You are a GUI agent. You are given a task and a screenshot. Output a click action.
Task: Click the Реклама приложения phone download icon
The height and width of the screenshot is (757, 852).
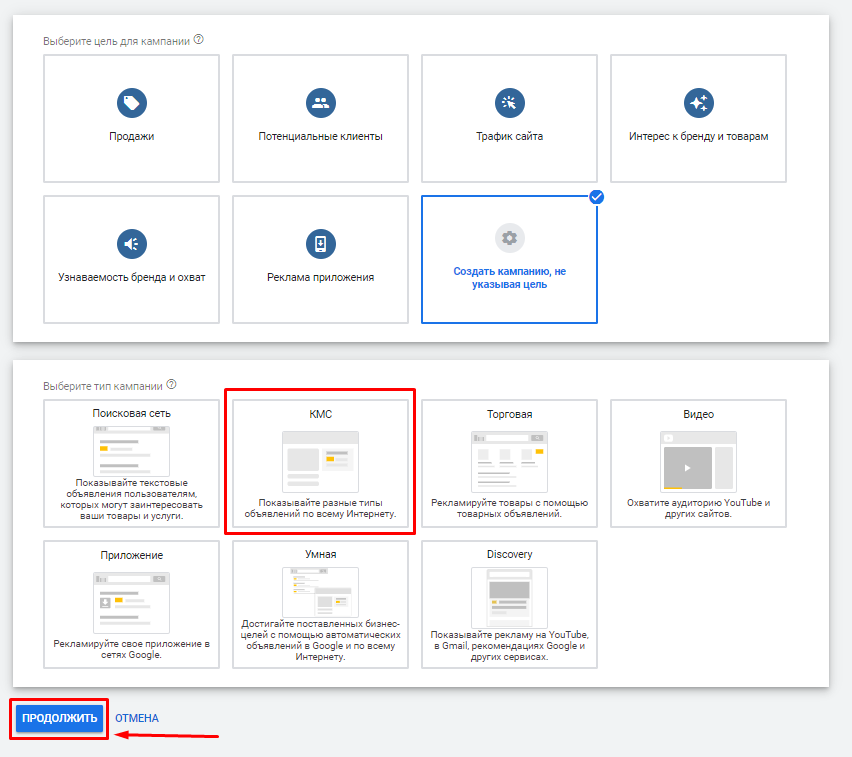tap(320, 243)
